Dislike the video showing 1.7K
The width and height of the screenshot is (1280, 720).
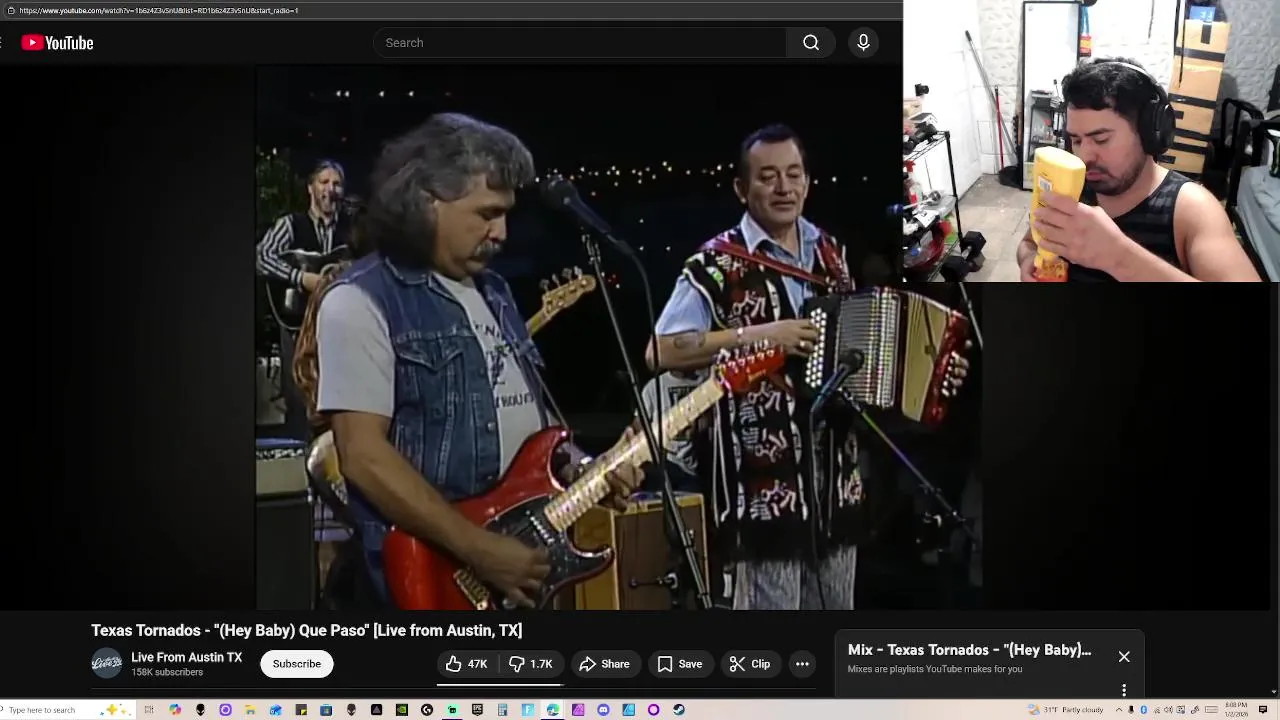pyautogui.click(x=530, y=664)
